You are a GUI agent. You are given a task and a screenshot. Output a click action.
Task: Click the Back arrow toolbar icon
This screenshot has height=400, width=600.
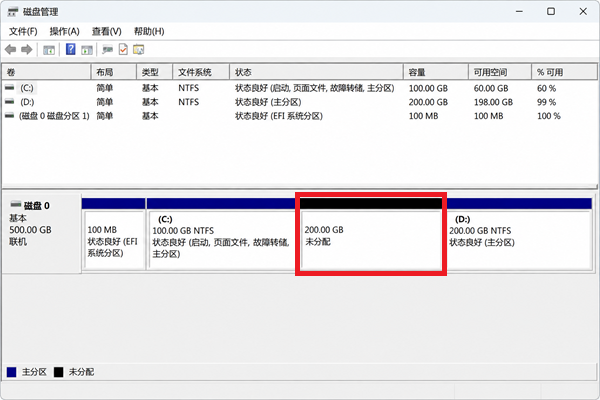pyautogui.click(x=10, y=49)
